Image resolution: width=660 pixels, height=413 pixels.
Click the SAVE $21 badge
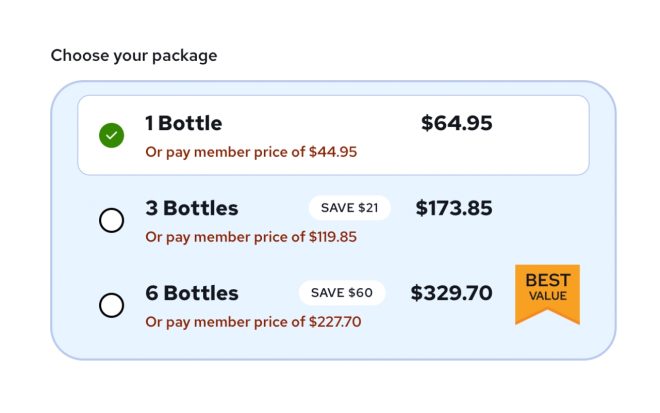point(350,208)
